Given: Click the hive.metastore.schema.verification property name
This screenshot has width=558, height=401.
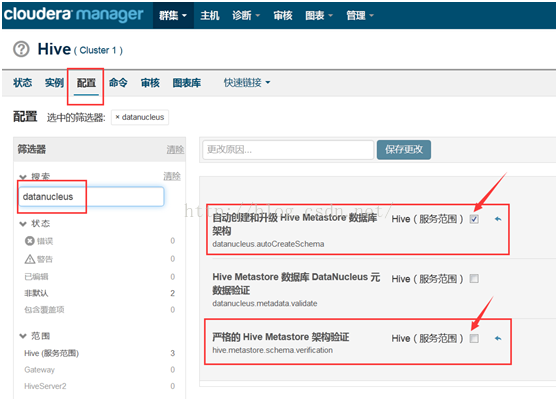Looking at the screenshot, I should [x=273, y=350].
